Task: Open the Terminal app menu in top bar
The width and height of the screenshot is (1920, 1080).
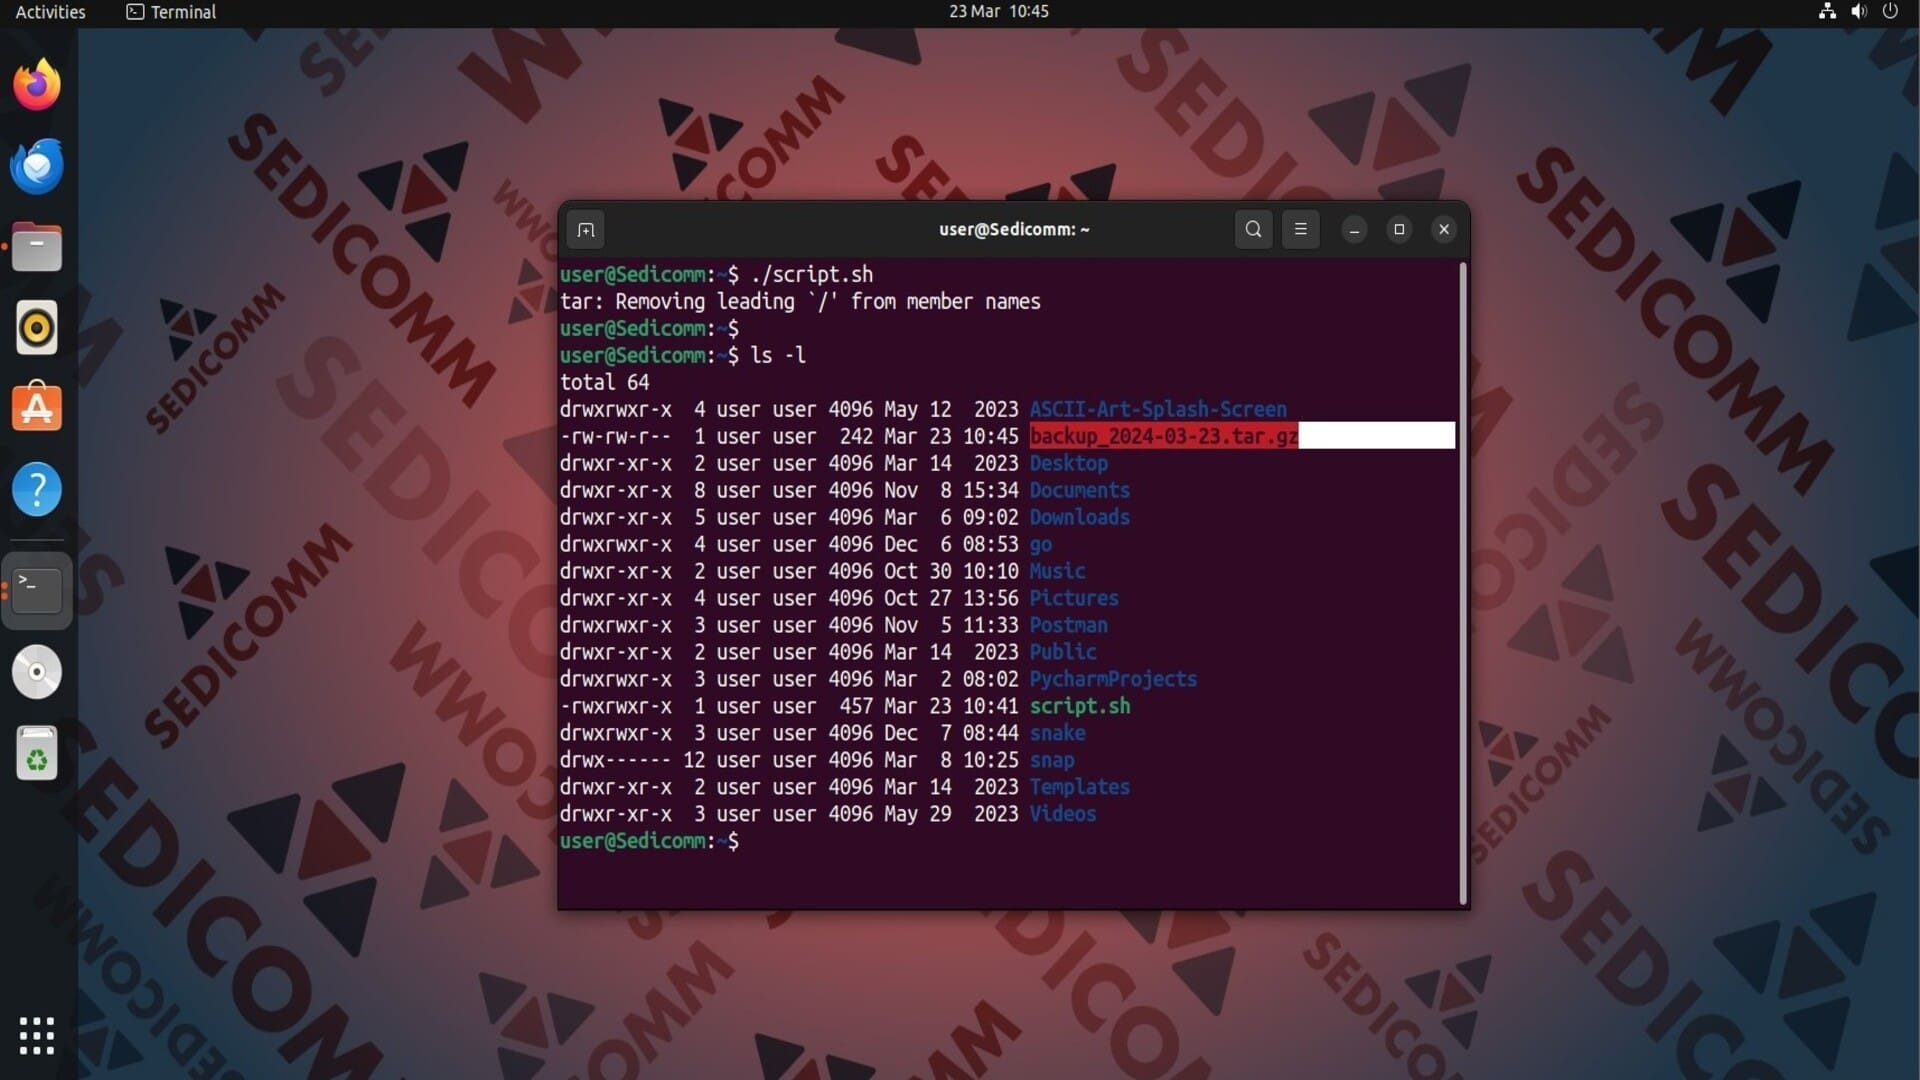Action: [x=171, y=12]
